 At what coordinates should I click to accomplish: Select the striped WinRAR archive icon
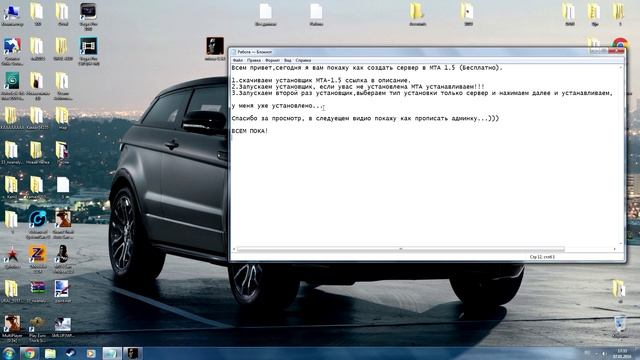click(x=37, y=291)
